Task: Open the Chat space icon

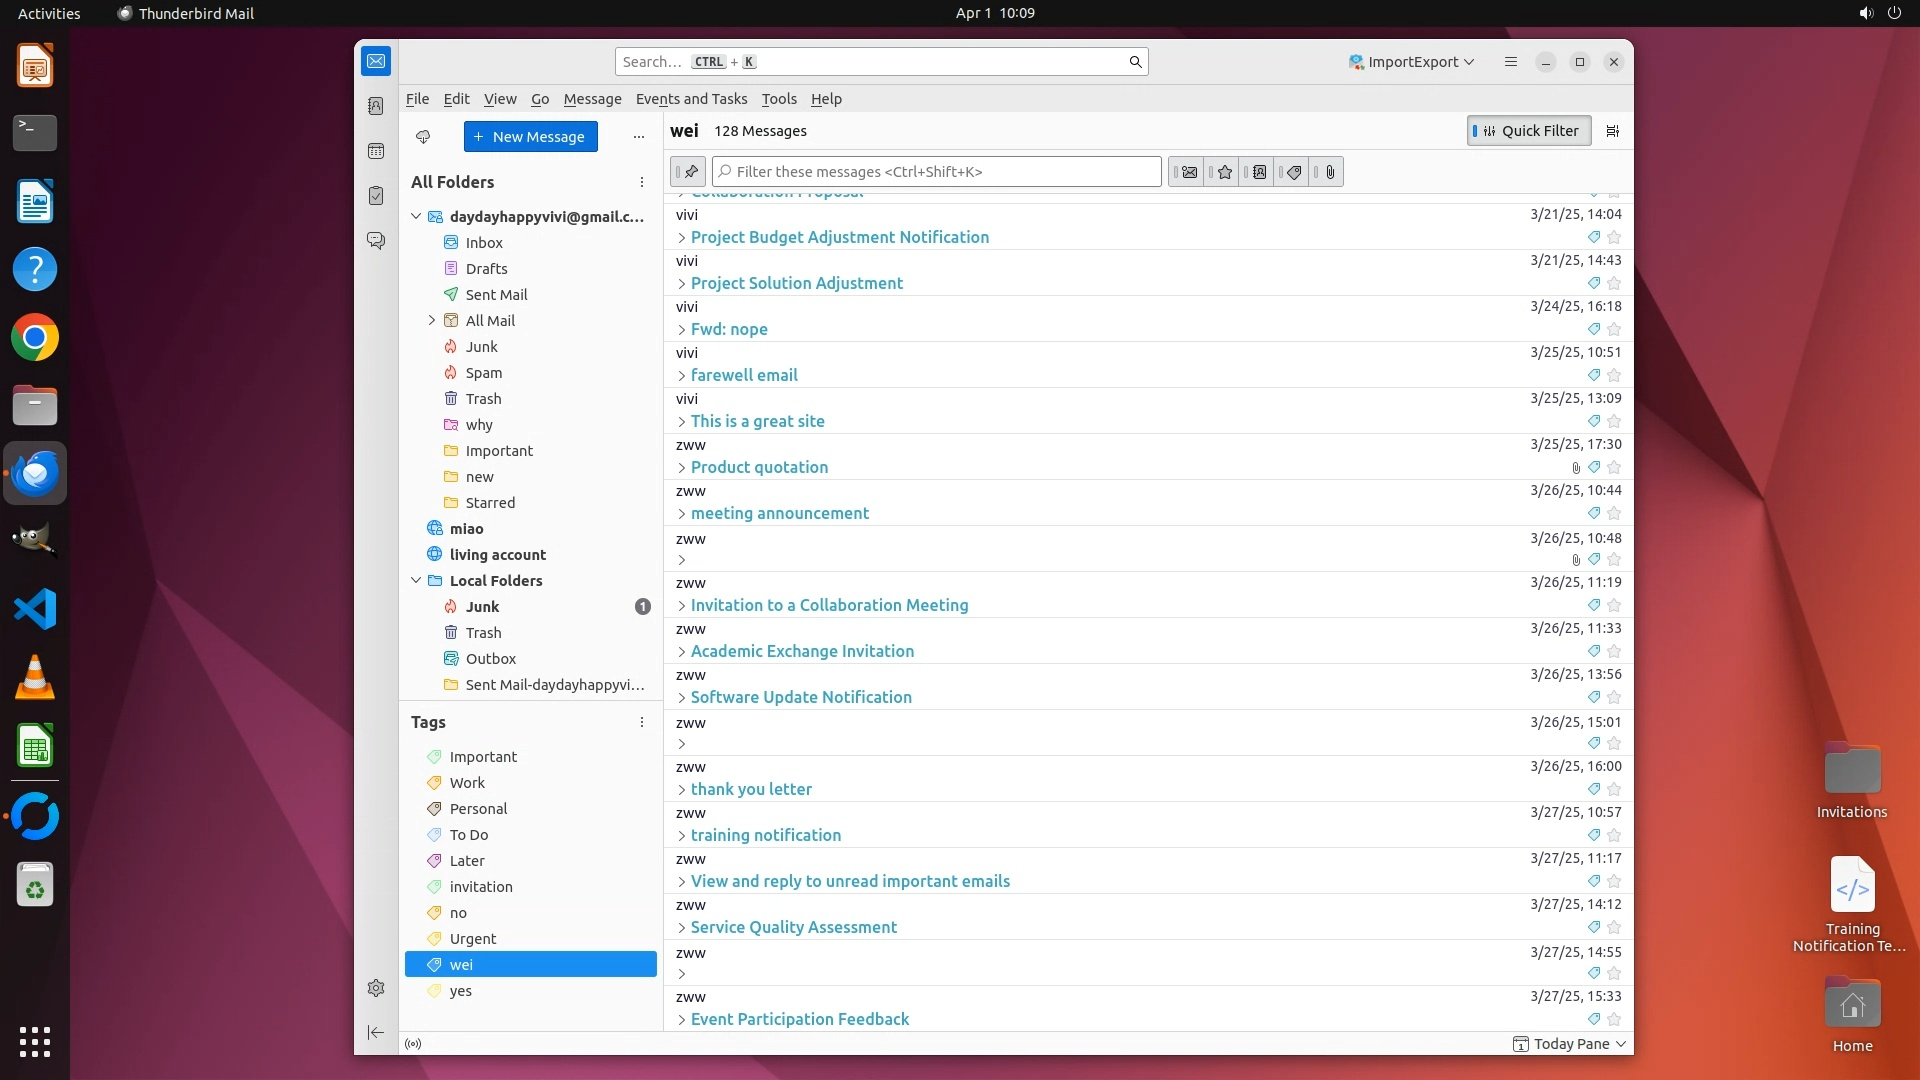Action: pyautogui.click(x=376, y=241)
